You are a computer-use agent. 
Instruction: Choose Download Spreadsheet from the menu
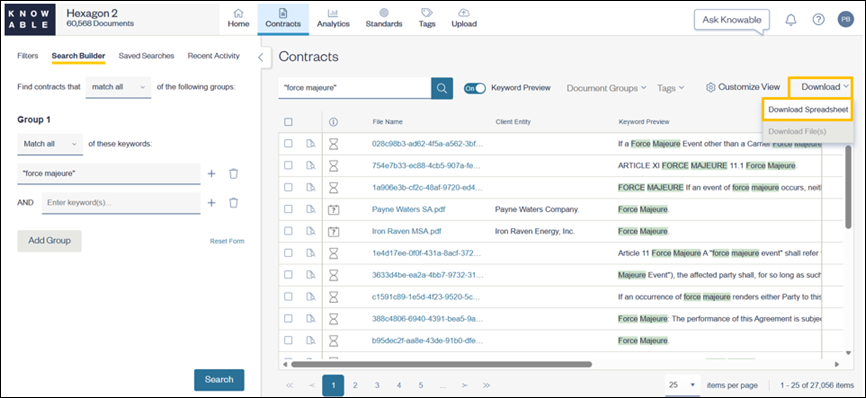[808, 110]
